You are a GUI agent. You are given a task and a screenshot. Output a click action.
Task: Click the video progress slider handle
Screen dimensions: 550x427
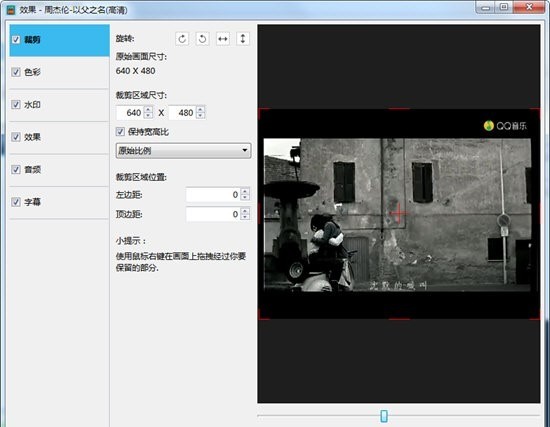pyautogui.click(x=384, y=416)
